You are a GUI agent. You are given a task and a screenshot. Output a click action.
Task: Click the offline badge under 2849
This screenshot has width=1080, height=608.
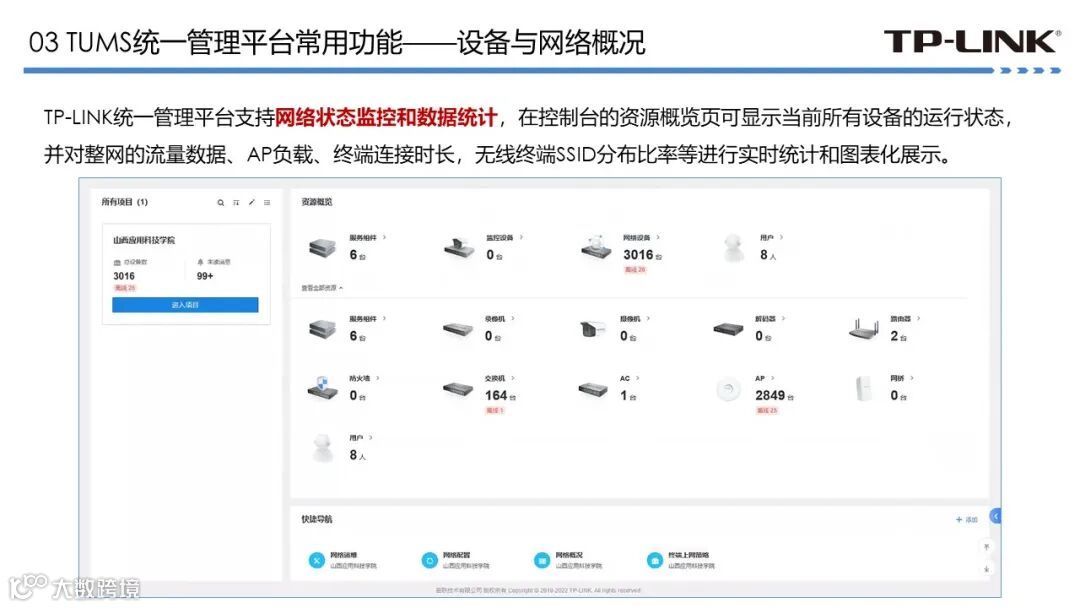tap(767, 410)
